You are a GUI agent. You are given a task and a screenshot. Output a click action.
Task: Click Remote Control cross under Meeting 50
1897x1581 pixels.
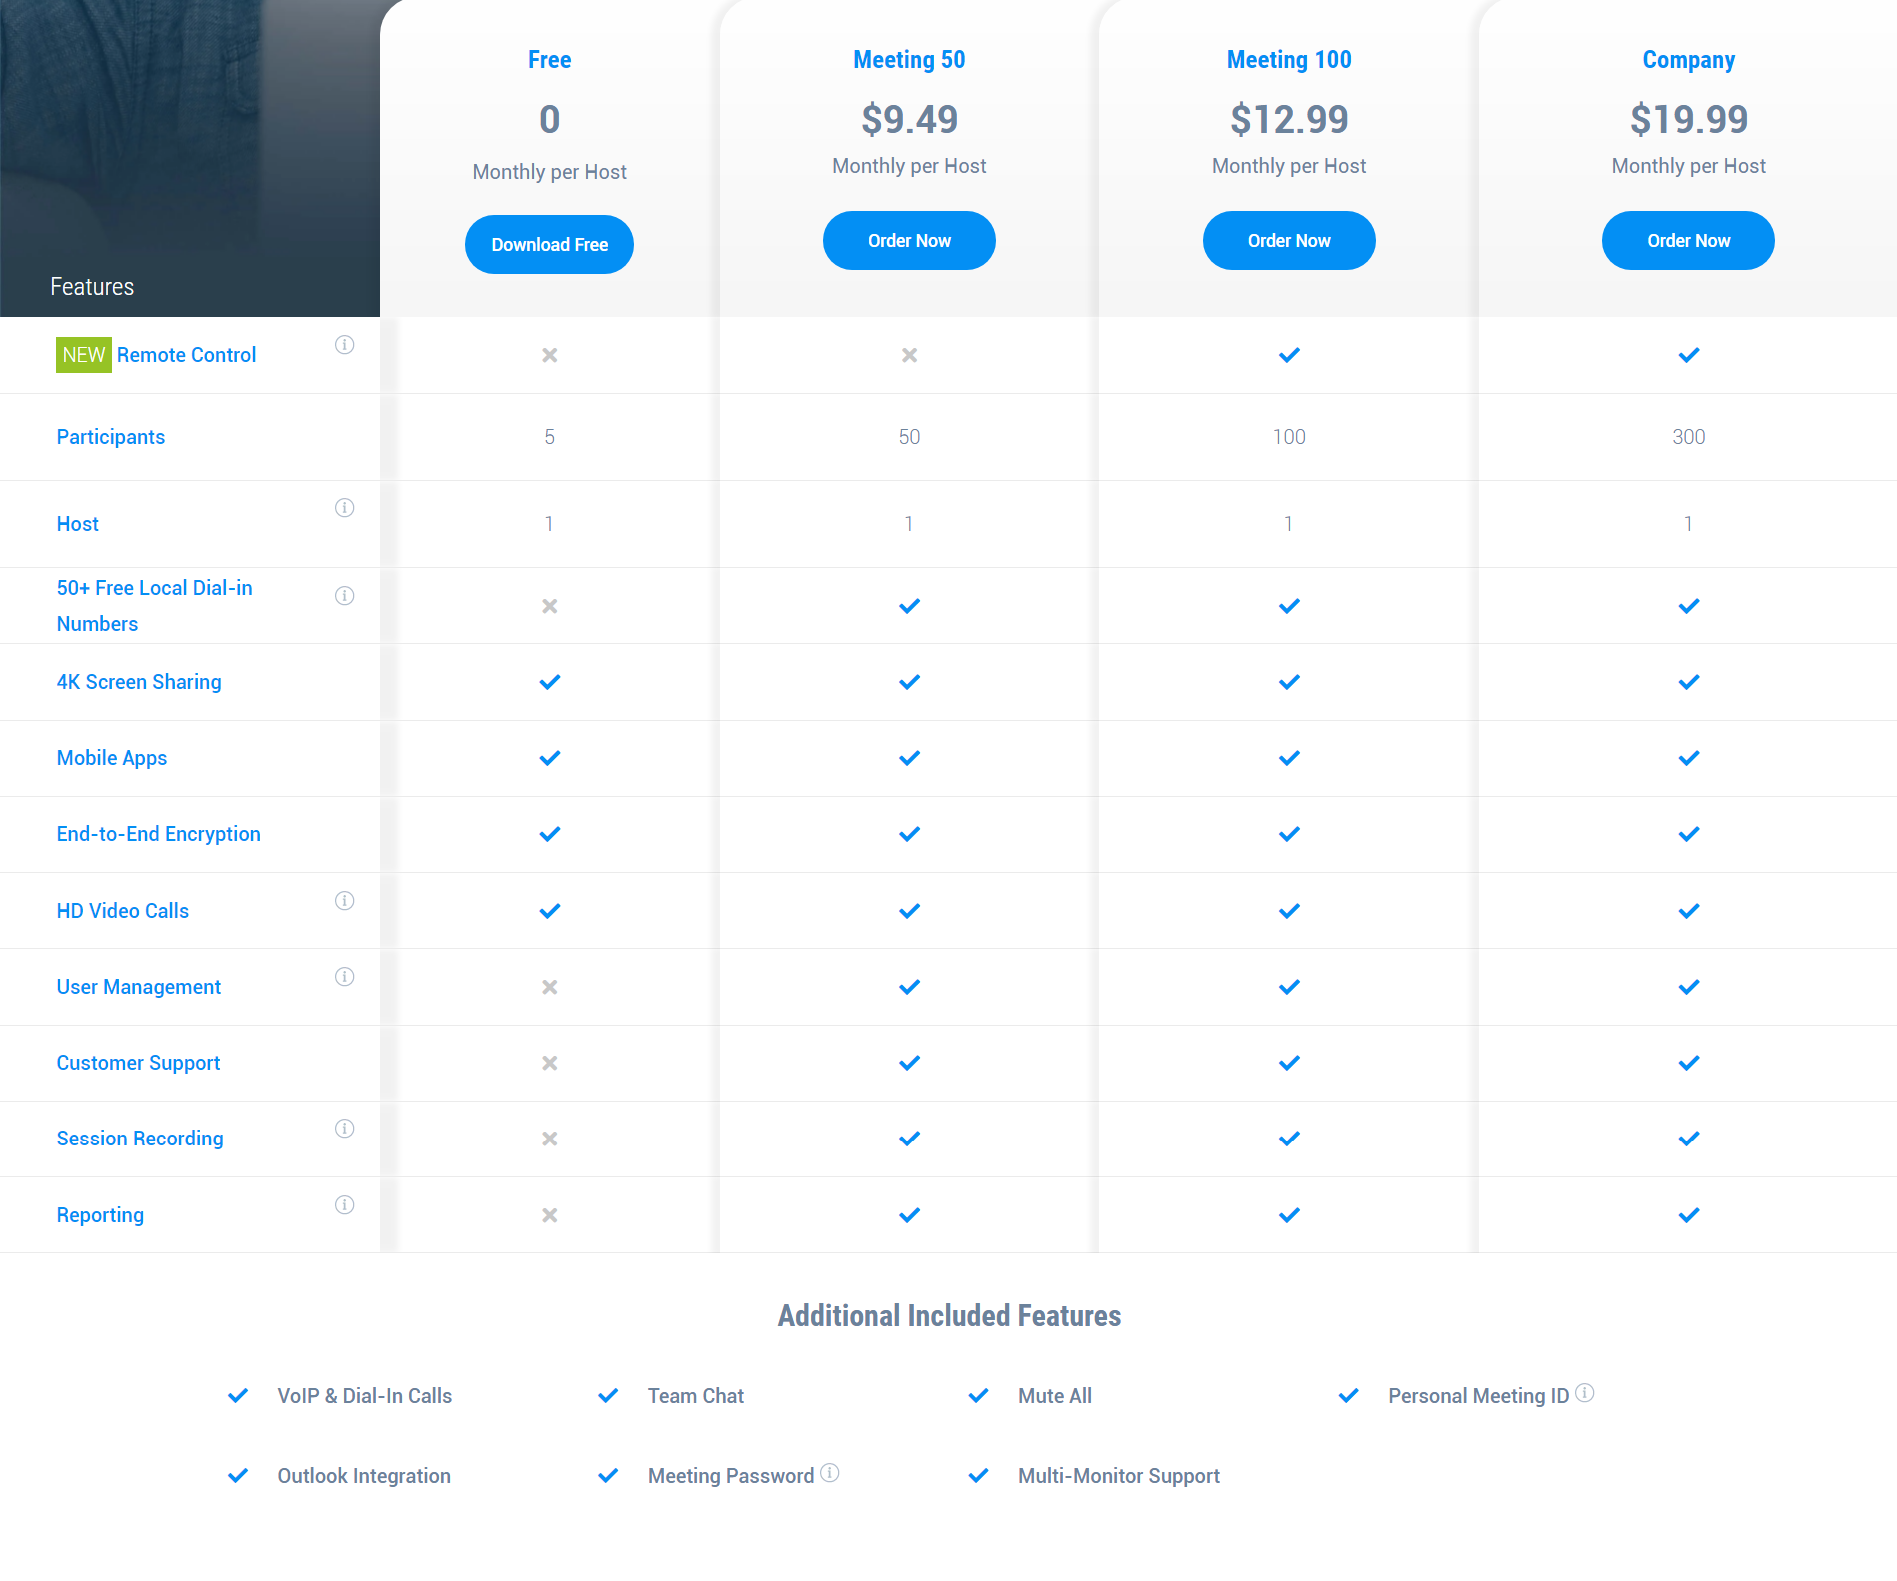[x=909, y=355]
